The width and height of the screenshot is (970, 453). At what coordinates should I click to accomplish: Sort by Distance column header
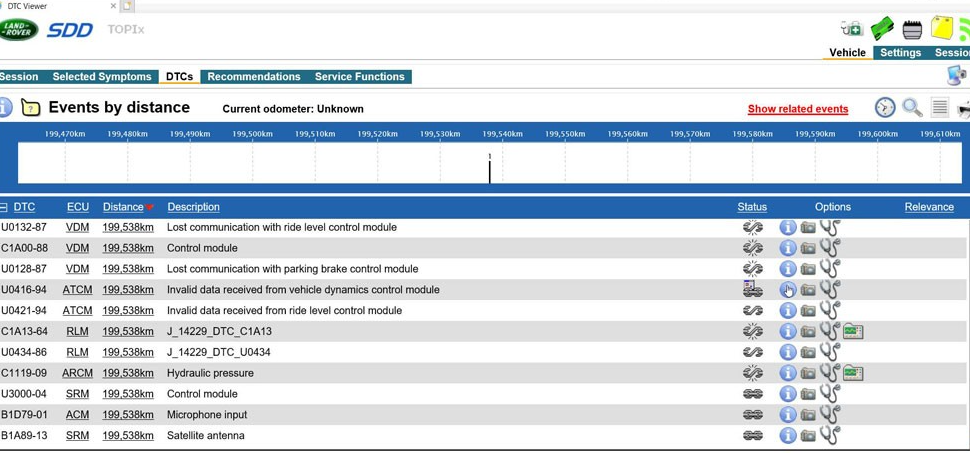(x=123, y=207)
